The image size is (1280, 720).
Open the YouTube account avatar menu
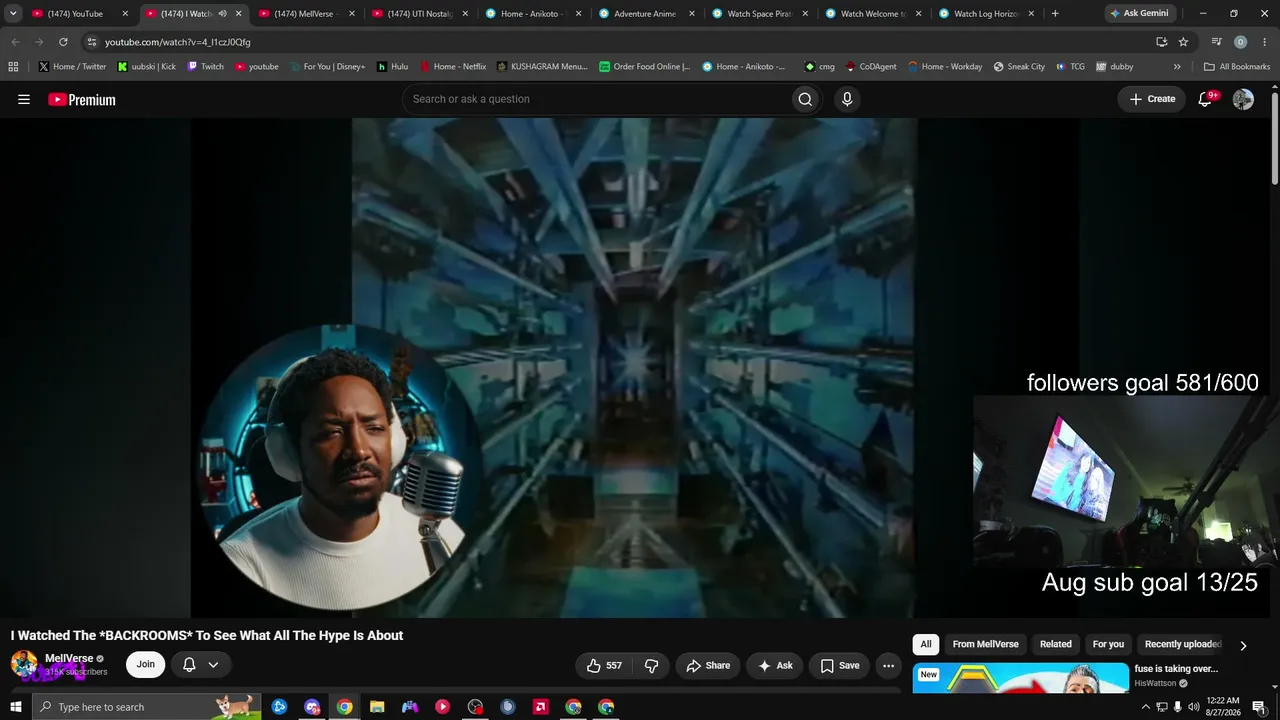click(1243, 99)
